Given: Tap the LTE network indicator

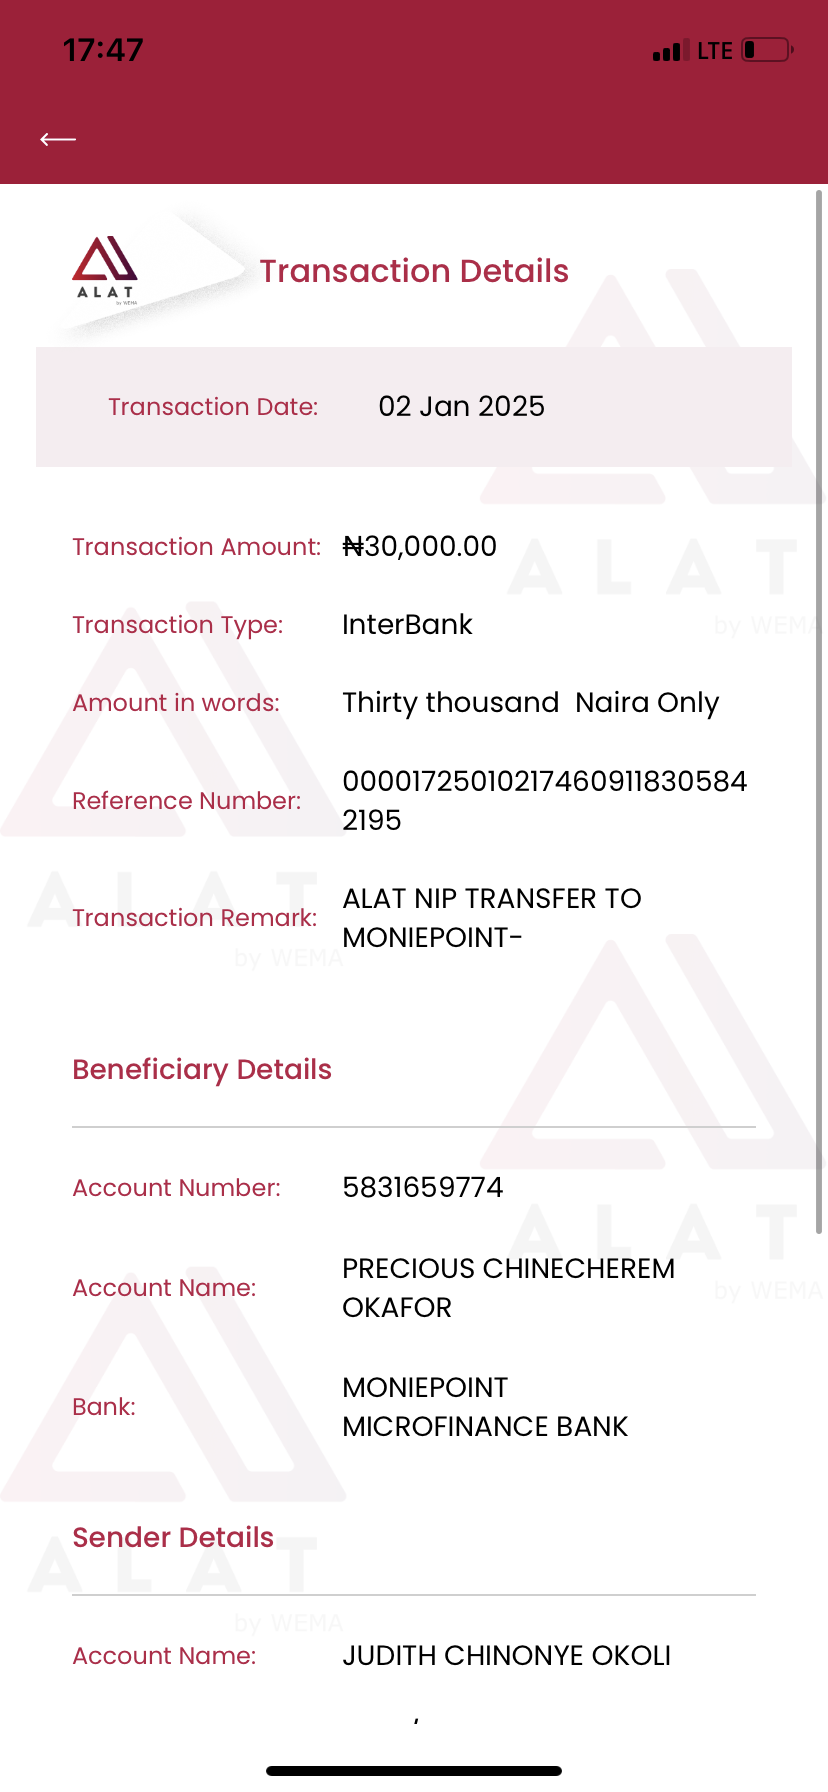Looking at the screenshot, I should coord(715,51).
